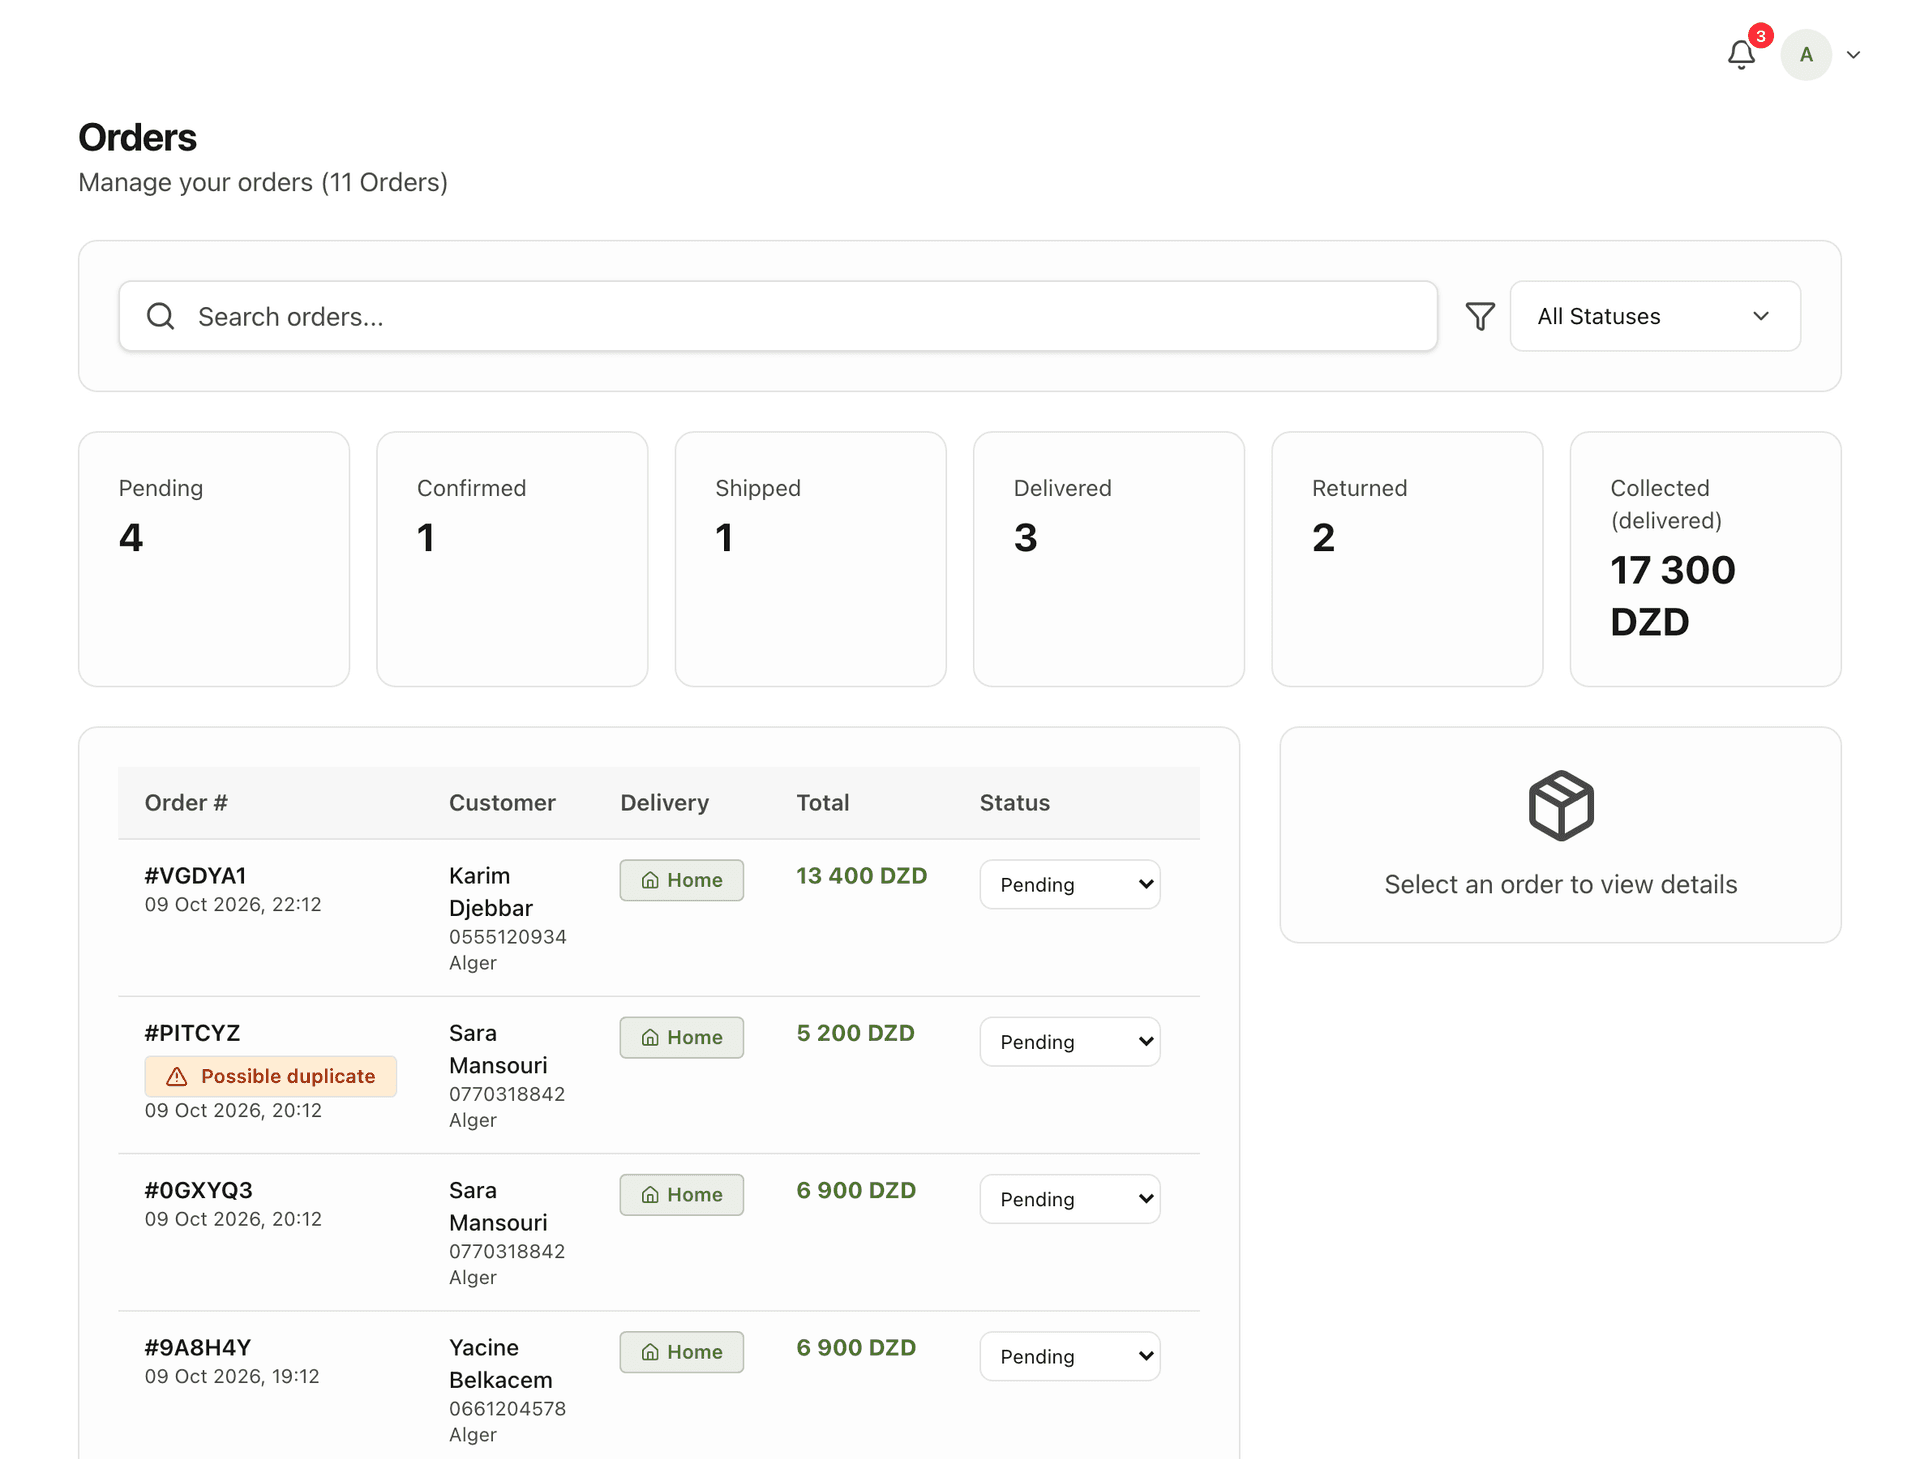The image size is (1920, 1459).
Task: Select the Pending stat card
Action: pyautogui.click(x=214, y=559)
